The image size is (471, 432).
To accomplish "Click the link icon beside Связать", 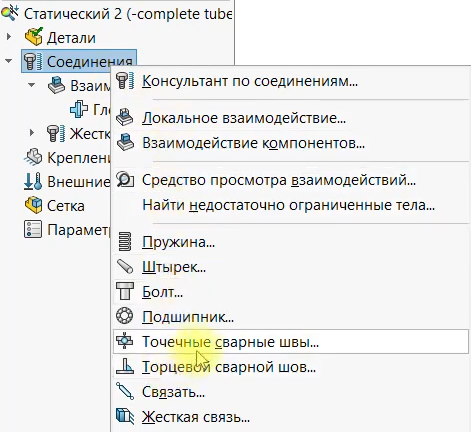I will click(x=125, y=391).
